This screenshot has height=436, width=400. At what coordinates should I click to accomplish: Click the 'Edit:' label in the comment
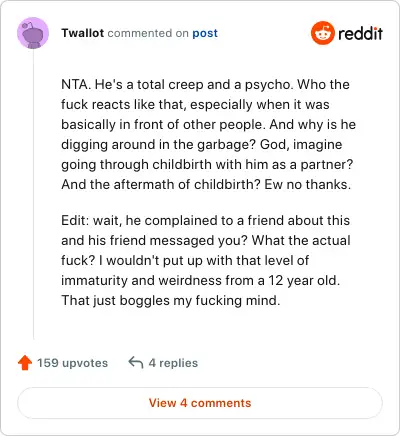coord(75,220)
